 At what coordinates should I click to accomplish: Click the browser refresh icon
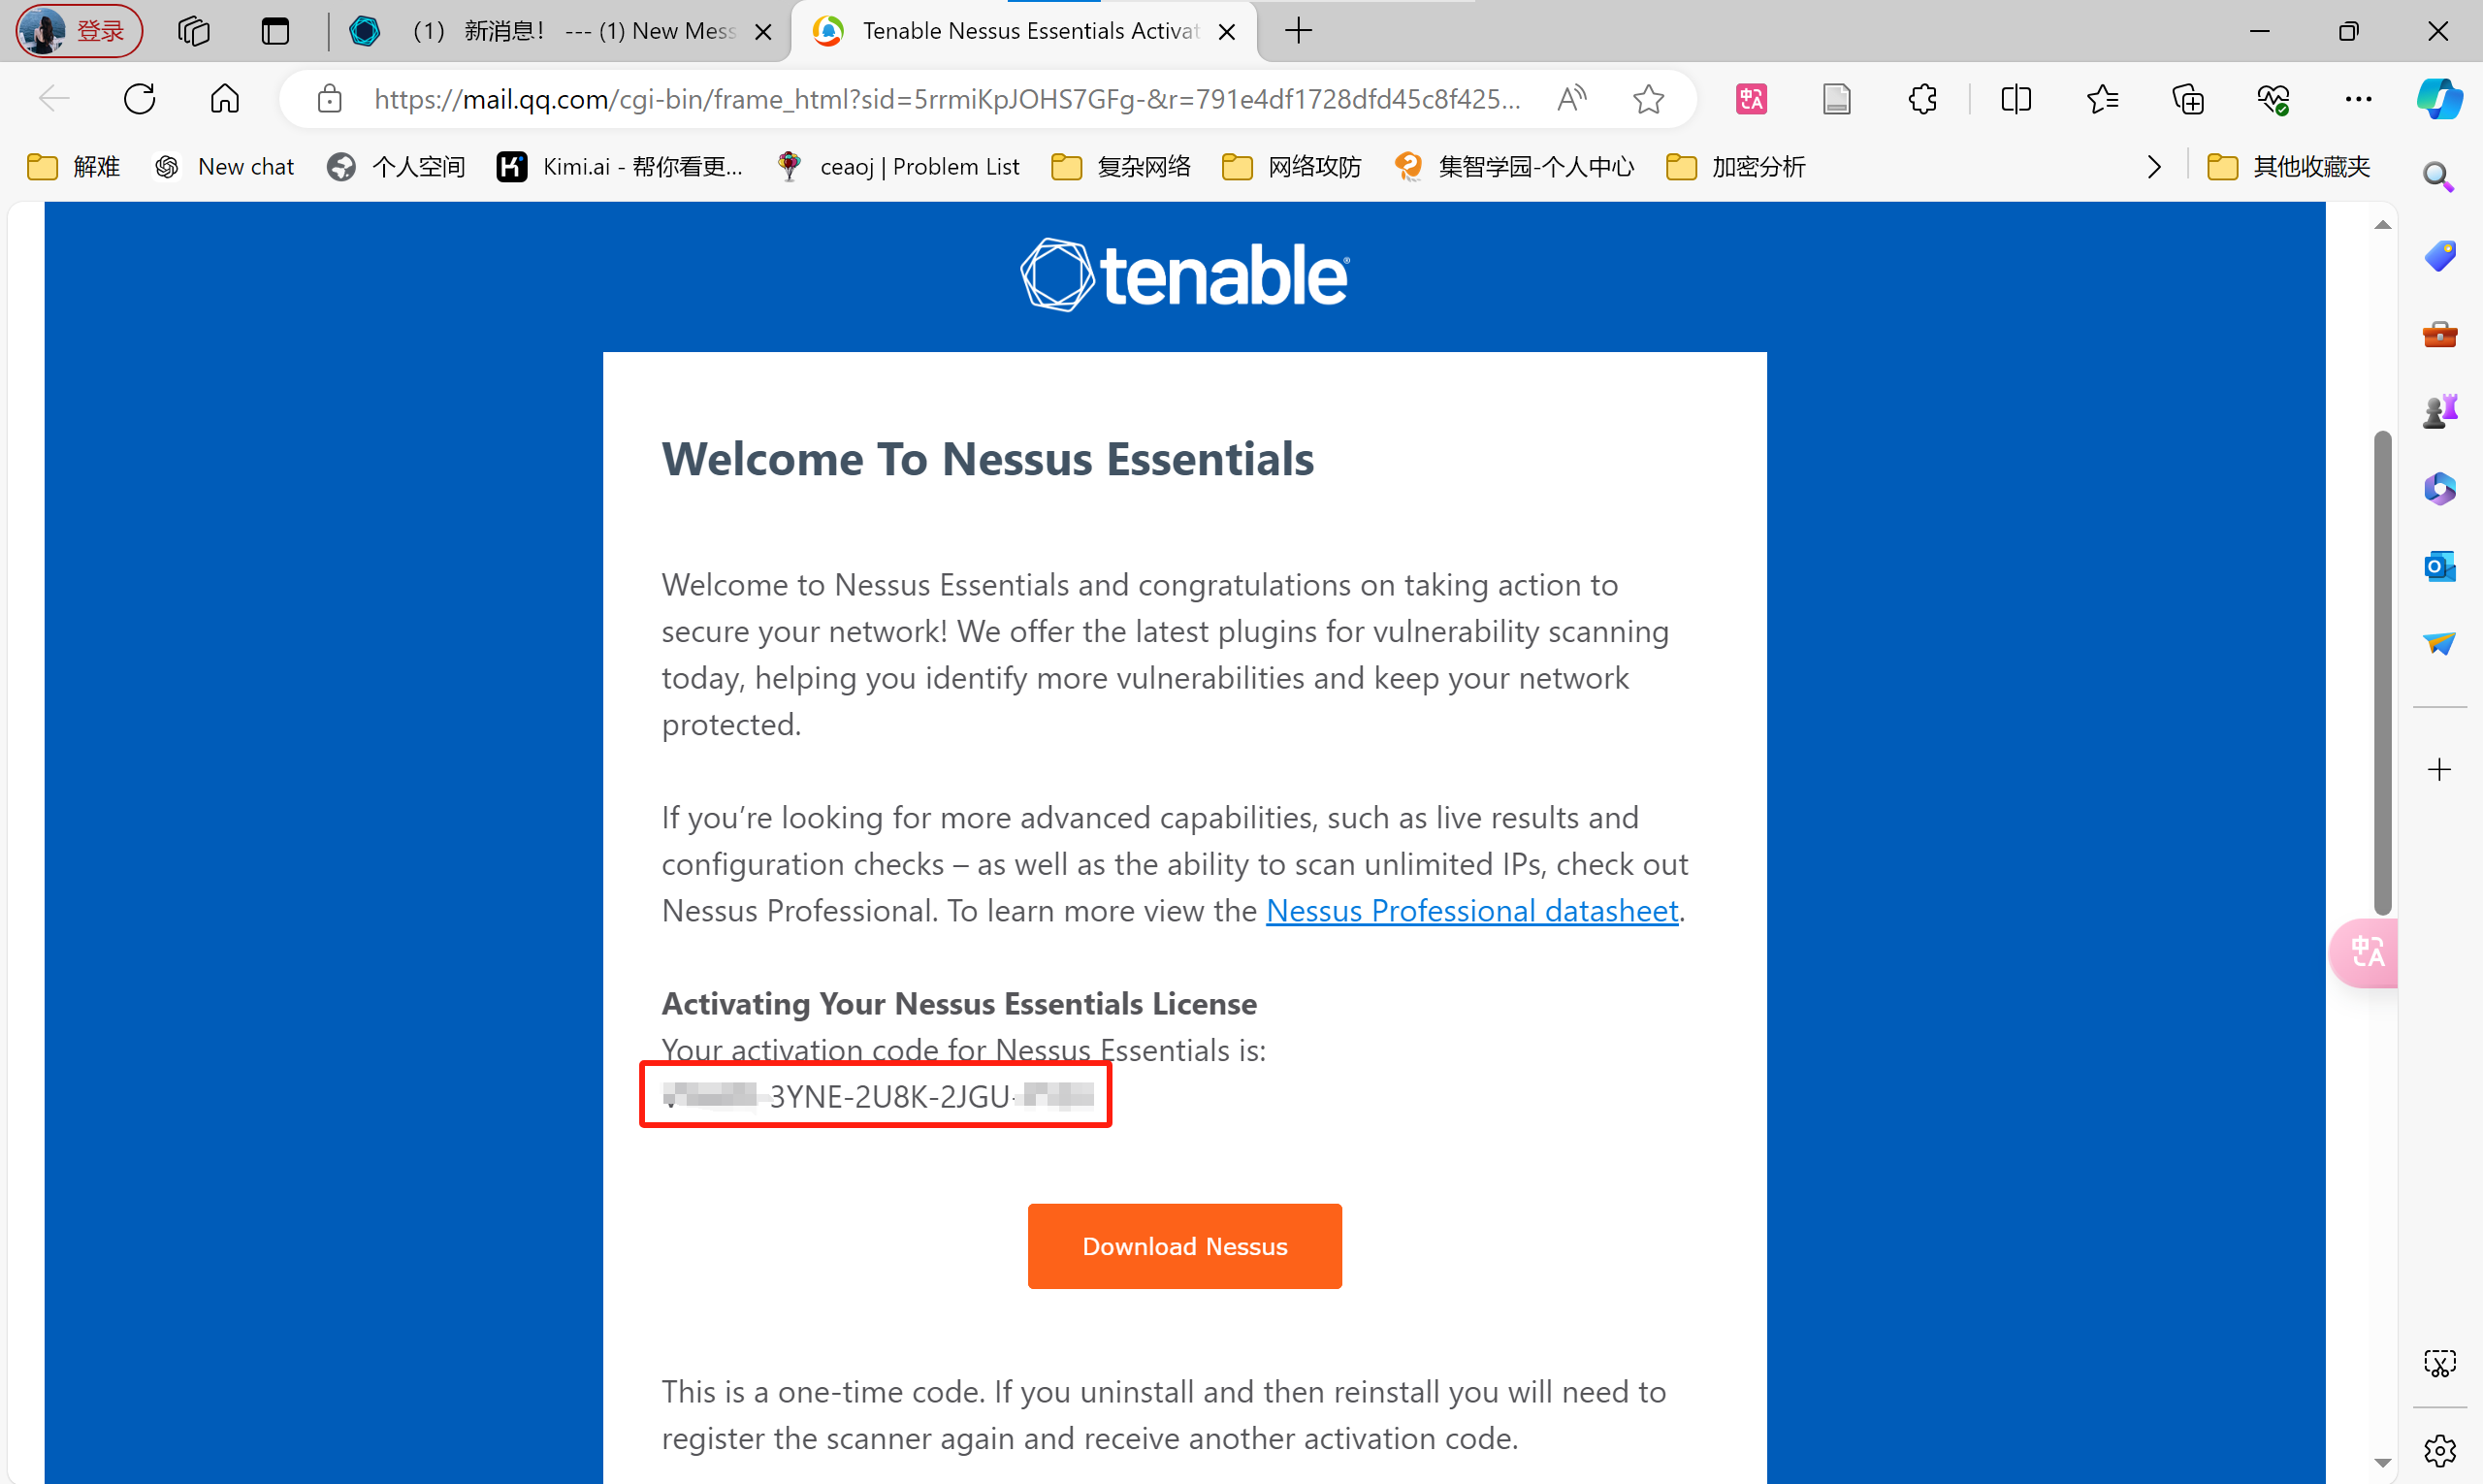click(x=140, y=99)
